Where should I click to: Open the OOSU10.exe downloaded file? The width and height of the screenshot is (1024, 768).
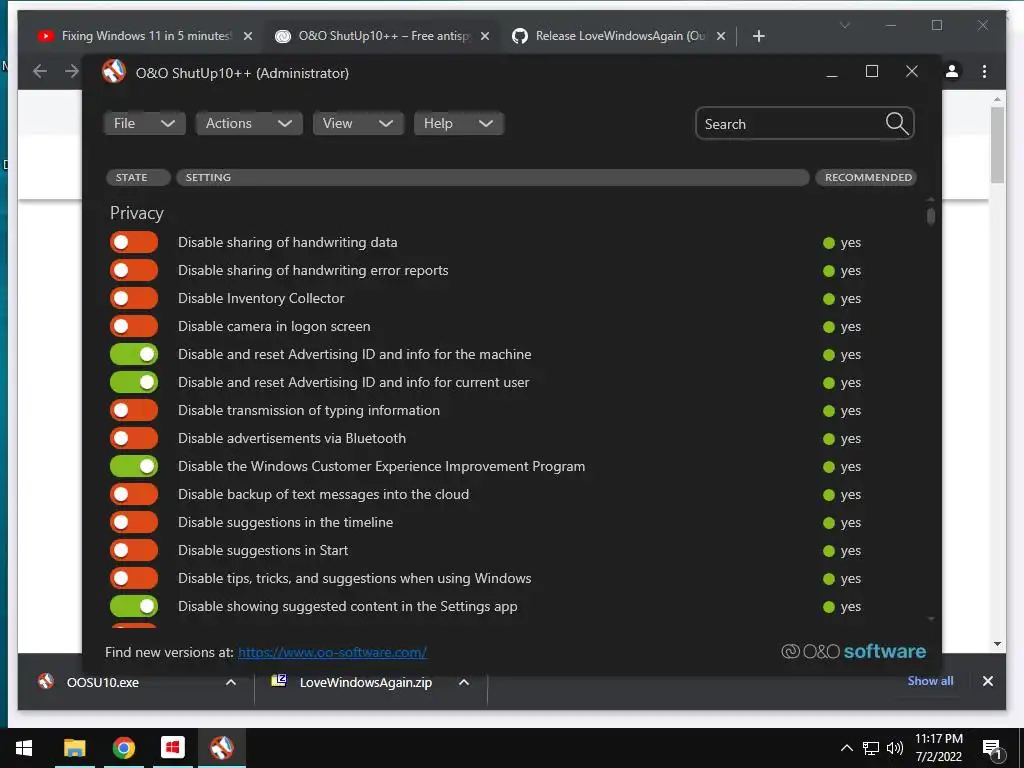(x=103, y=682)
